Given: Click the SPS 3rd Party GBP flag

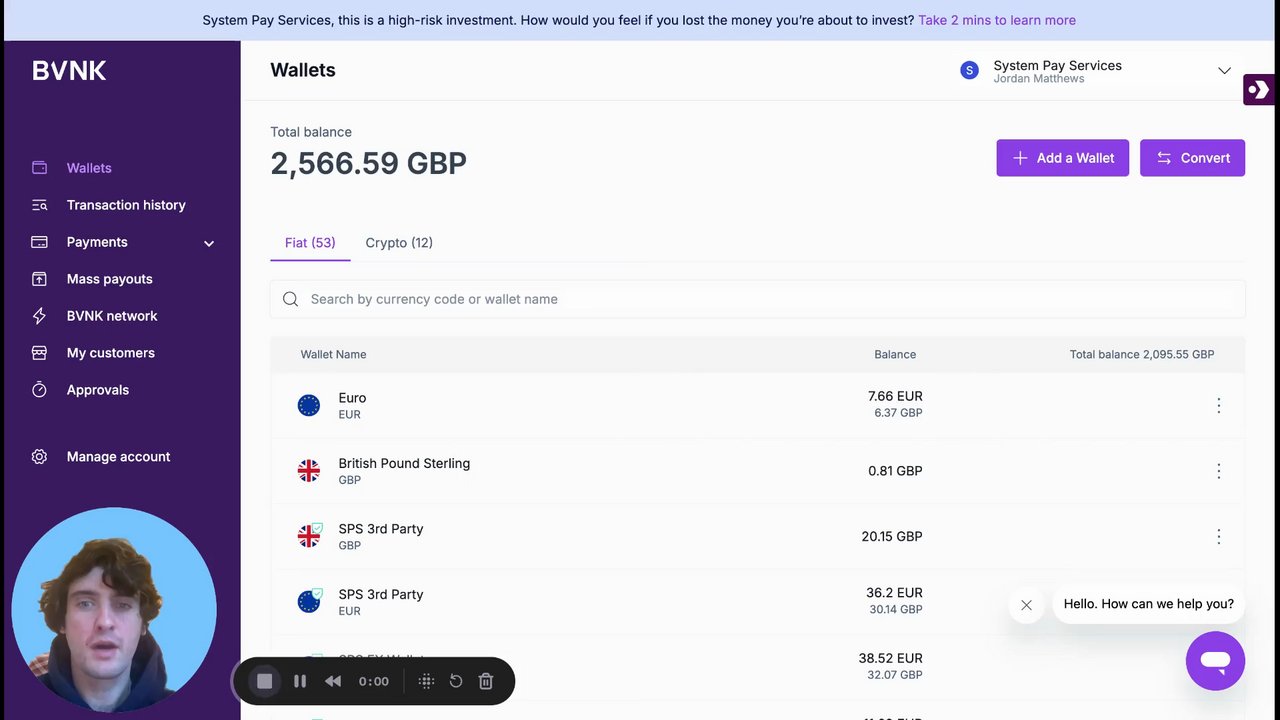Looking at the screenshot, I should pos(309,536).
